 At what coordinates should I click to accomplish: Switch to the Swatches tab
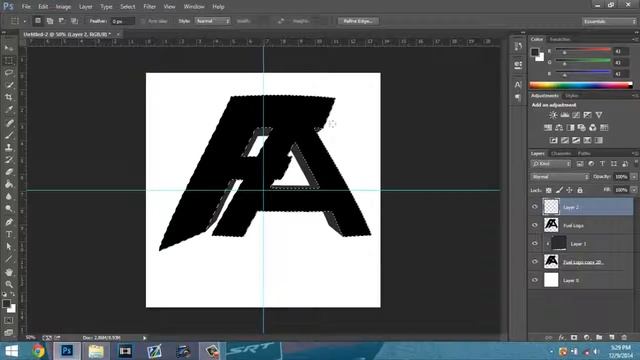point(560,39)
